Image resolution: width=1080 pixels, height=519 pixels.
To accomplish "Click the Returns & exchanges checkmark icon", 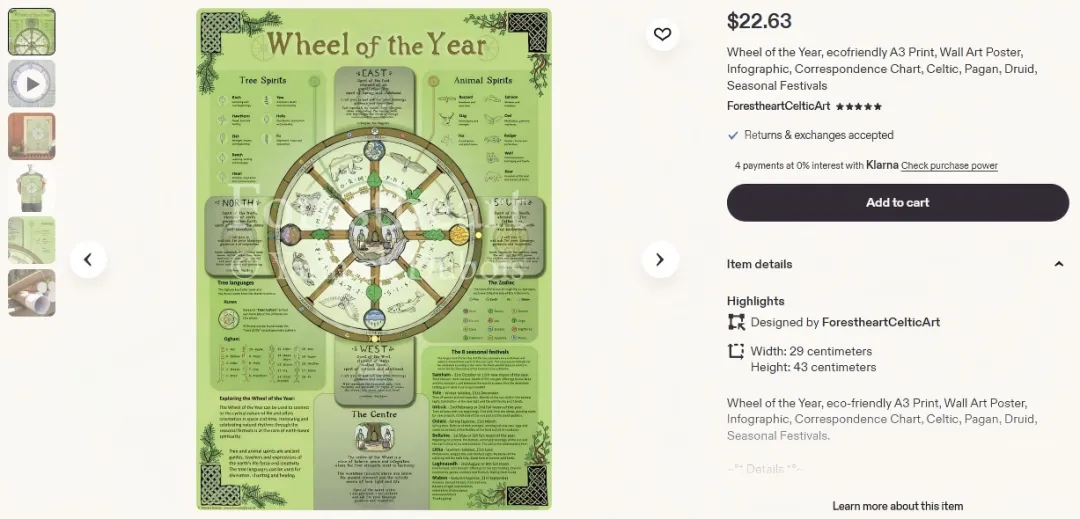I will 733,135.
